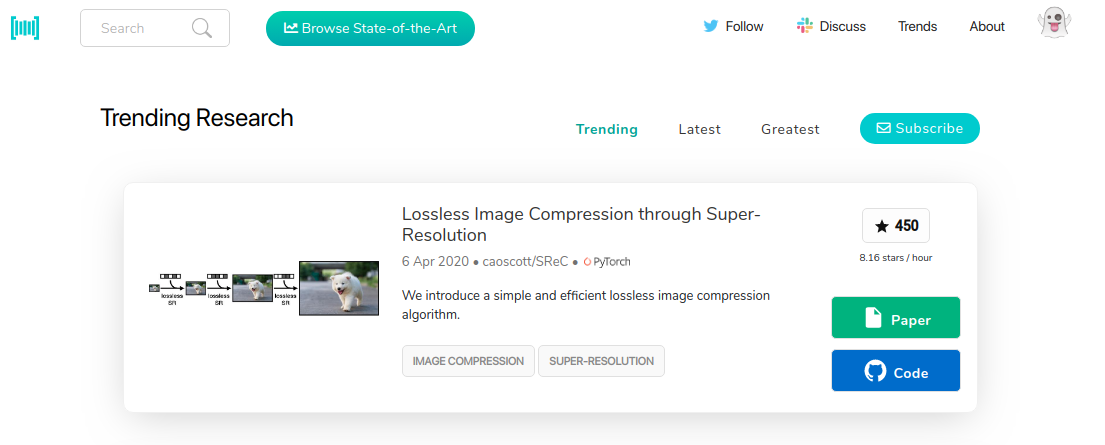This screenshot has width=1105, height=445.
Task: Click the search magnifier icon
Action: pyautogui.click(x=202, y=28)
